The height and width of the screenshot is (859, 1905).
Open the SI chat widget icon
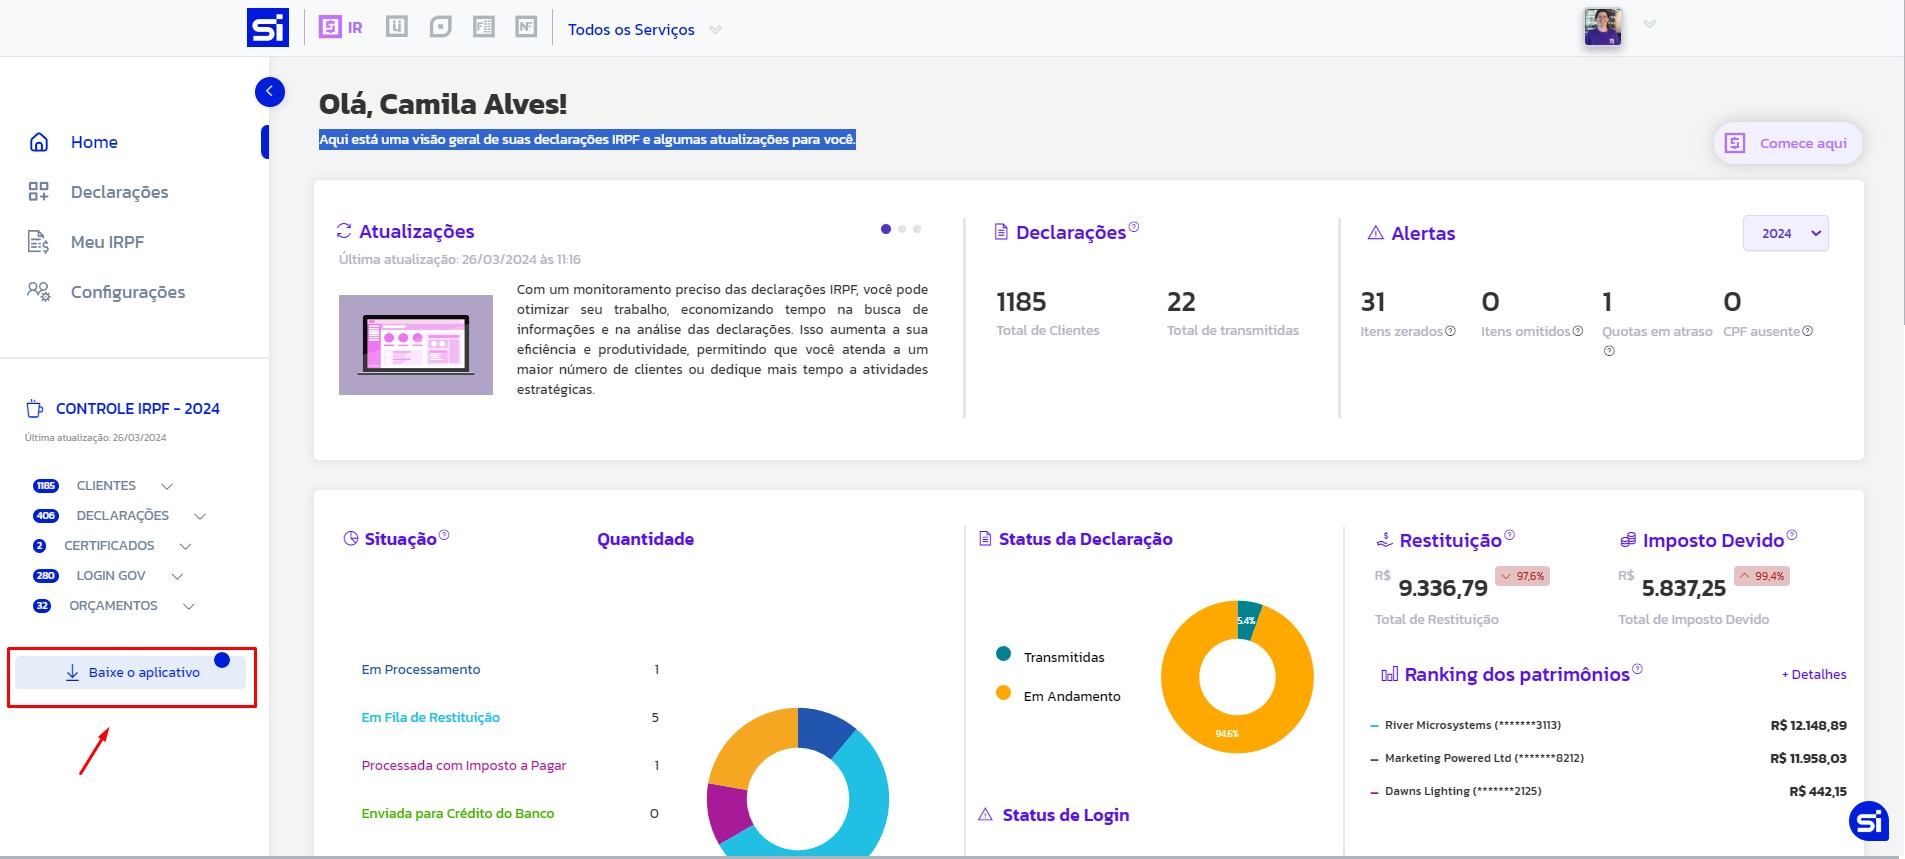1868,822
